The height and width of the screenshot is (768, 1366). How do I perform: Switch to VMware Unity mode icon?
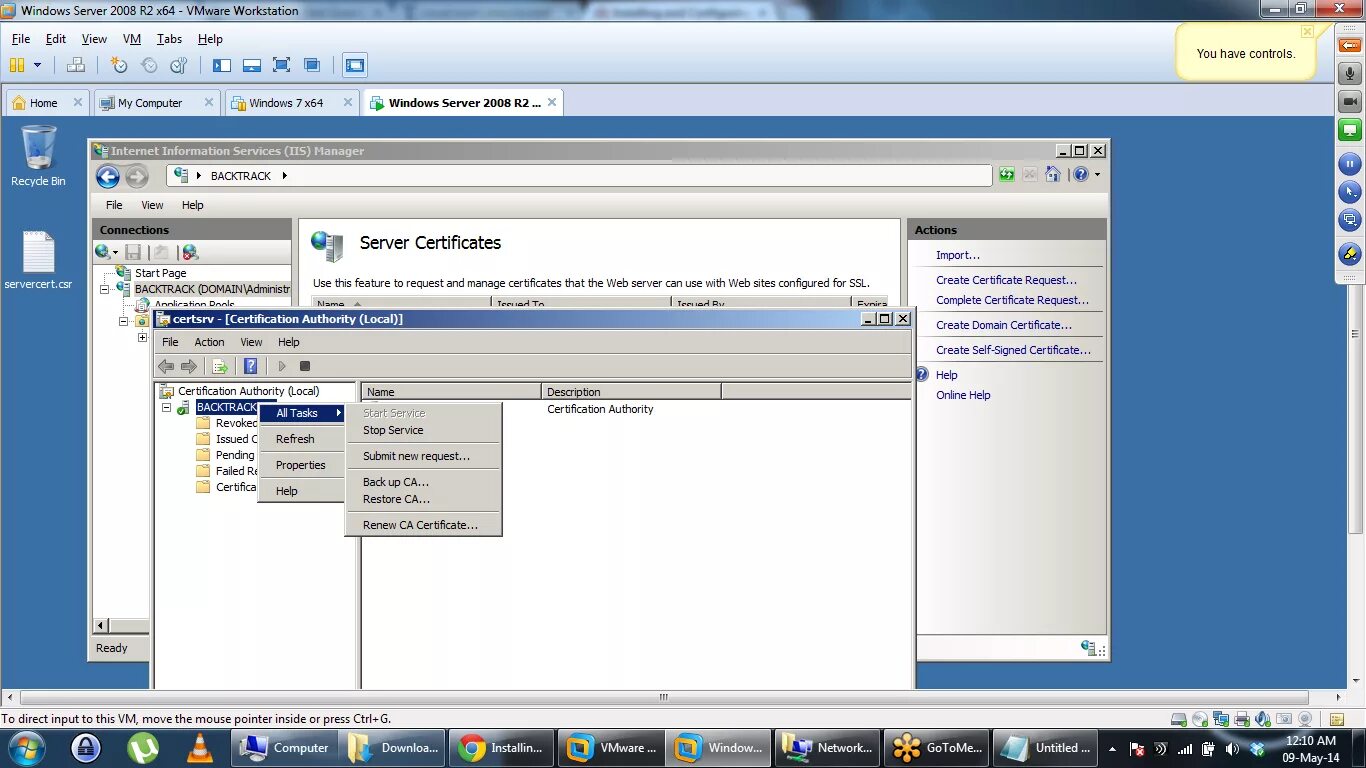312,65
